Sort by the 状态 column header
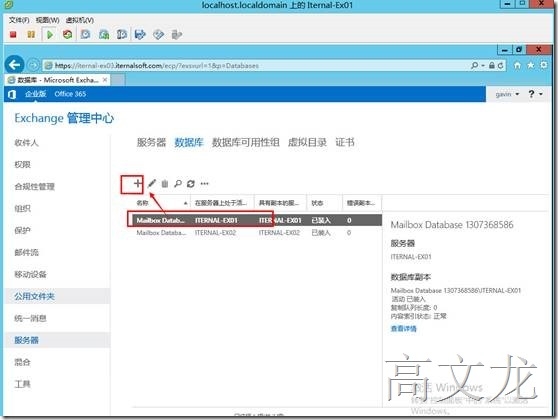This screenshot has height=420, width=558. [x=325, y=203]
